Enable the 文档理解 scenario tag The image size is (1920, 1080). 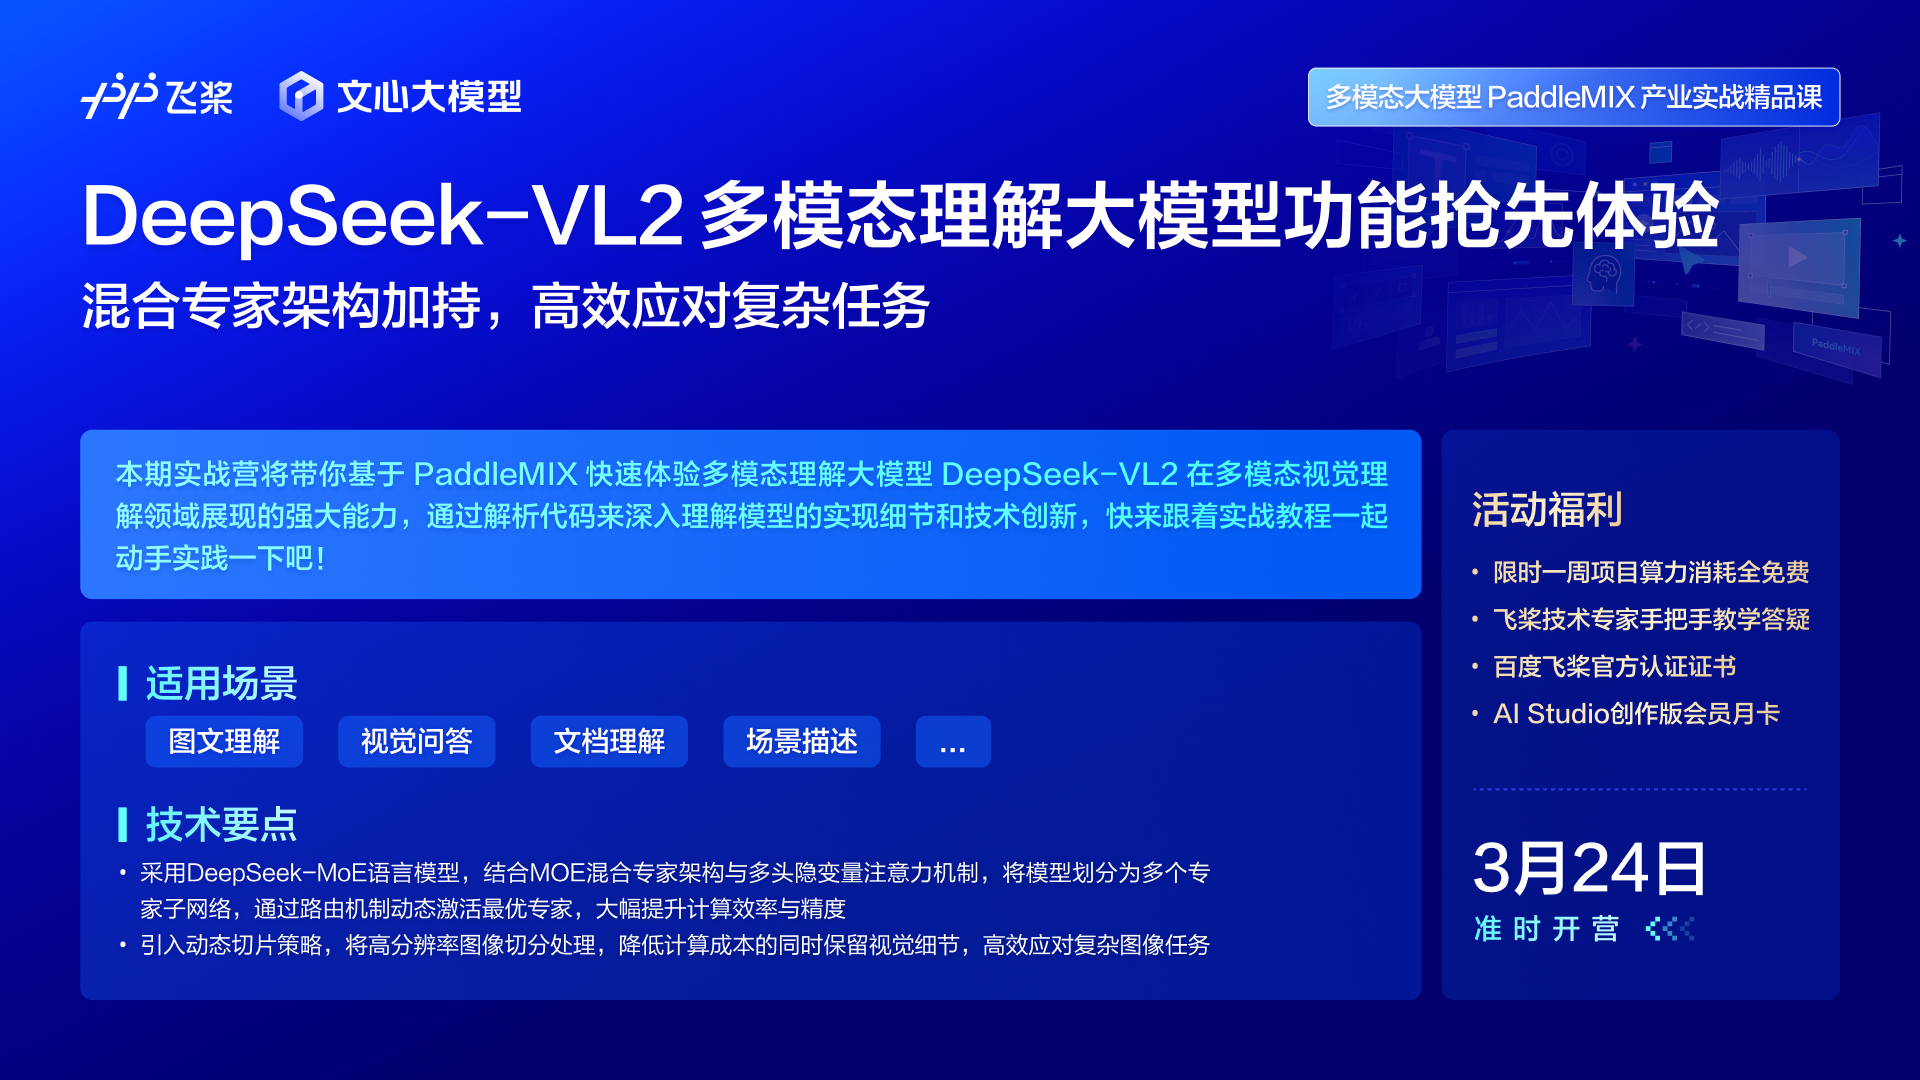point(608,741)
